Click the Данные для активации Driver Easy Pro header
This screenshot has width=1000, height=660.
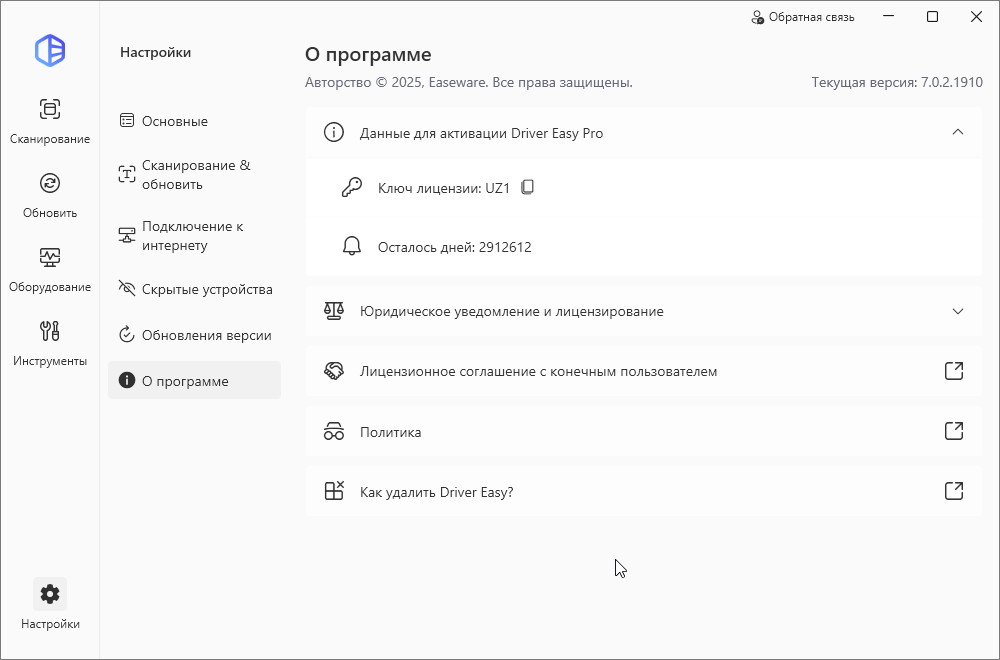pyautogui.click(x=643, y=133)
